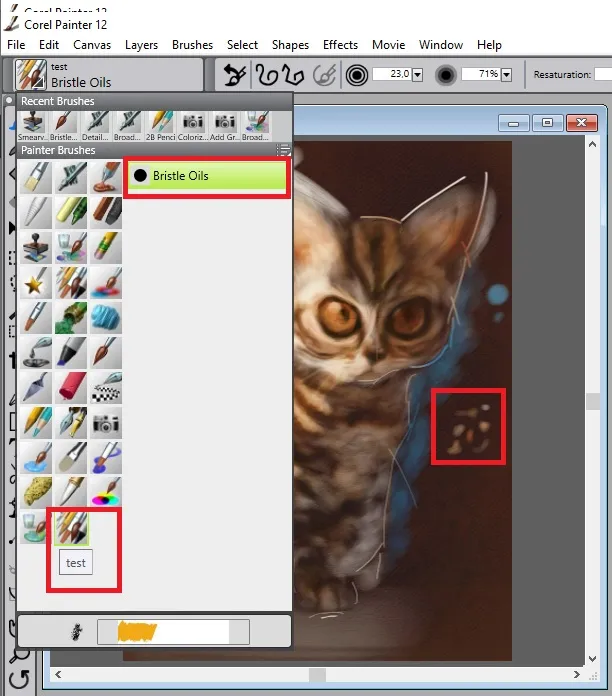The width and height of the screenshot is (612, 696).
Task: Pick the Smeary recent brush with stamp icon
Action: (x=33, y=126)
